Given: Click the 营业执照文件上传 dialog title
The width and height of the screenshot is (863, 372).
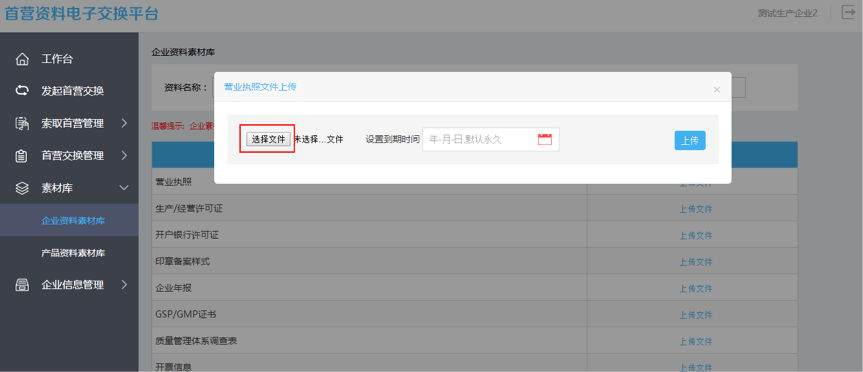Looking at the screenshot, I should tap(260, 87).
